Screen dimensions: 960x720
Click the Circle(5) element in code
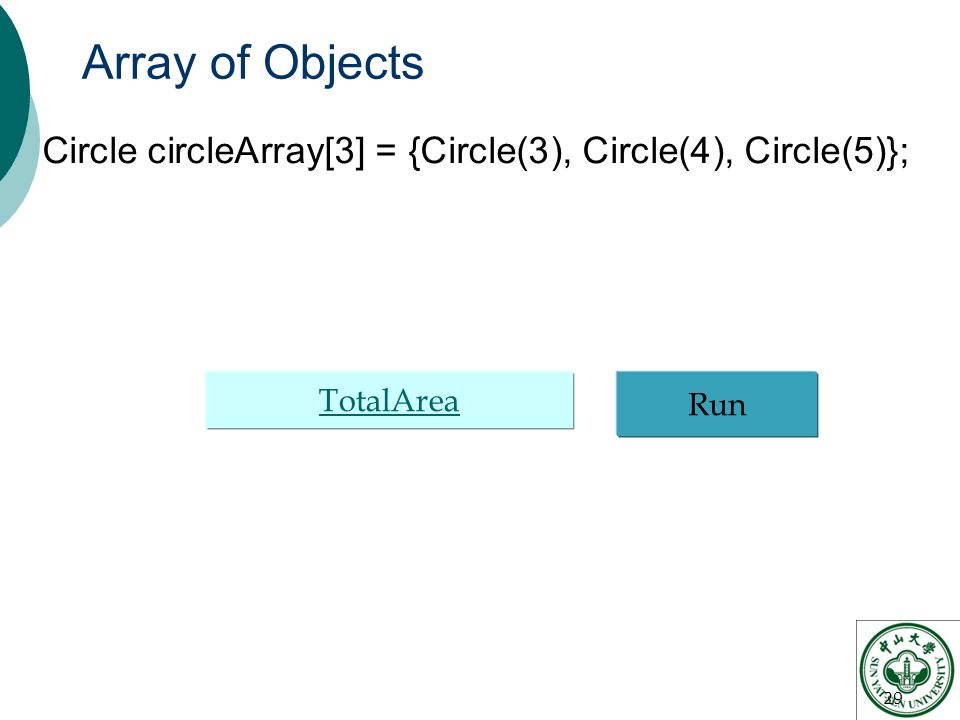point(816,151)
